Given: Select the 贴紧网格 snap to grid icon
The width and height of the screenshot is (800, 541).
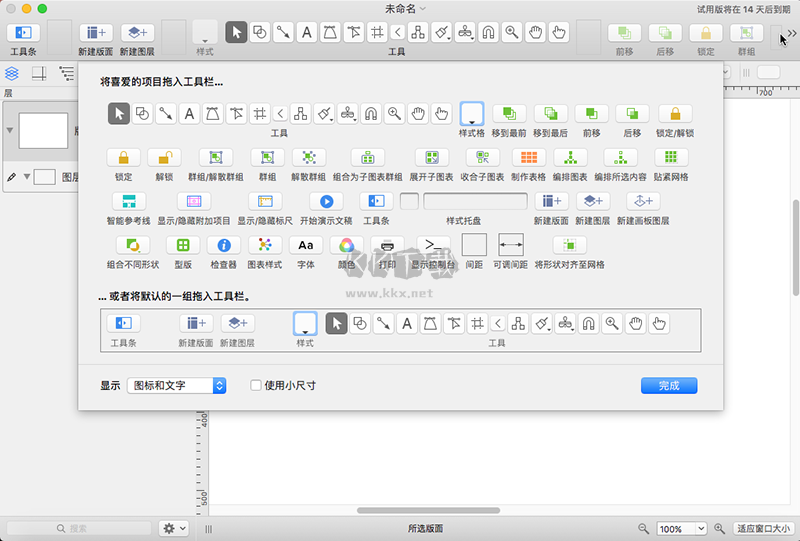Looking at the screenshot, I should click(x=672, y=157).
